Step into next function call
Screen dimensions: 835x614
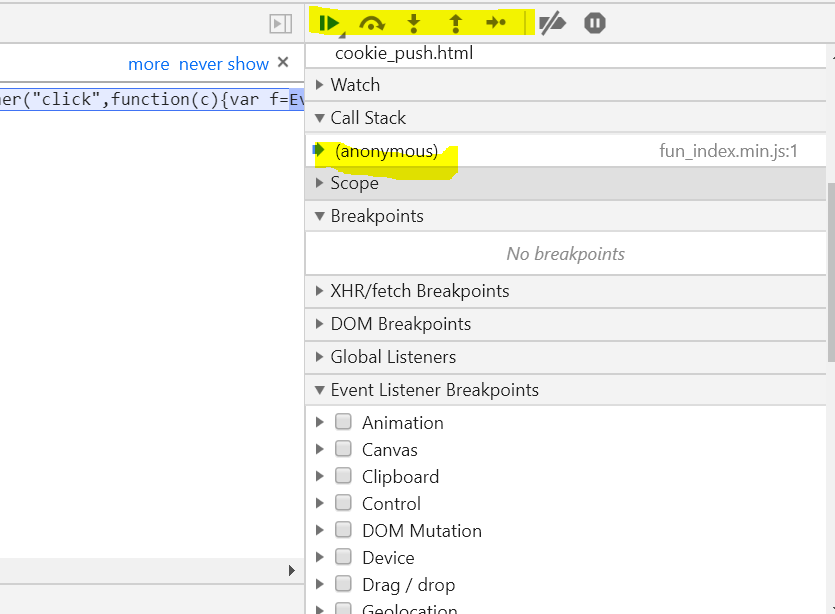pos(413,23)
